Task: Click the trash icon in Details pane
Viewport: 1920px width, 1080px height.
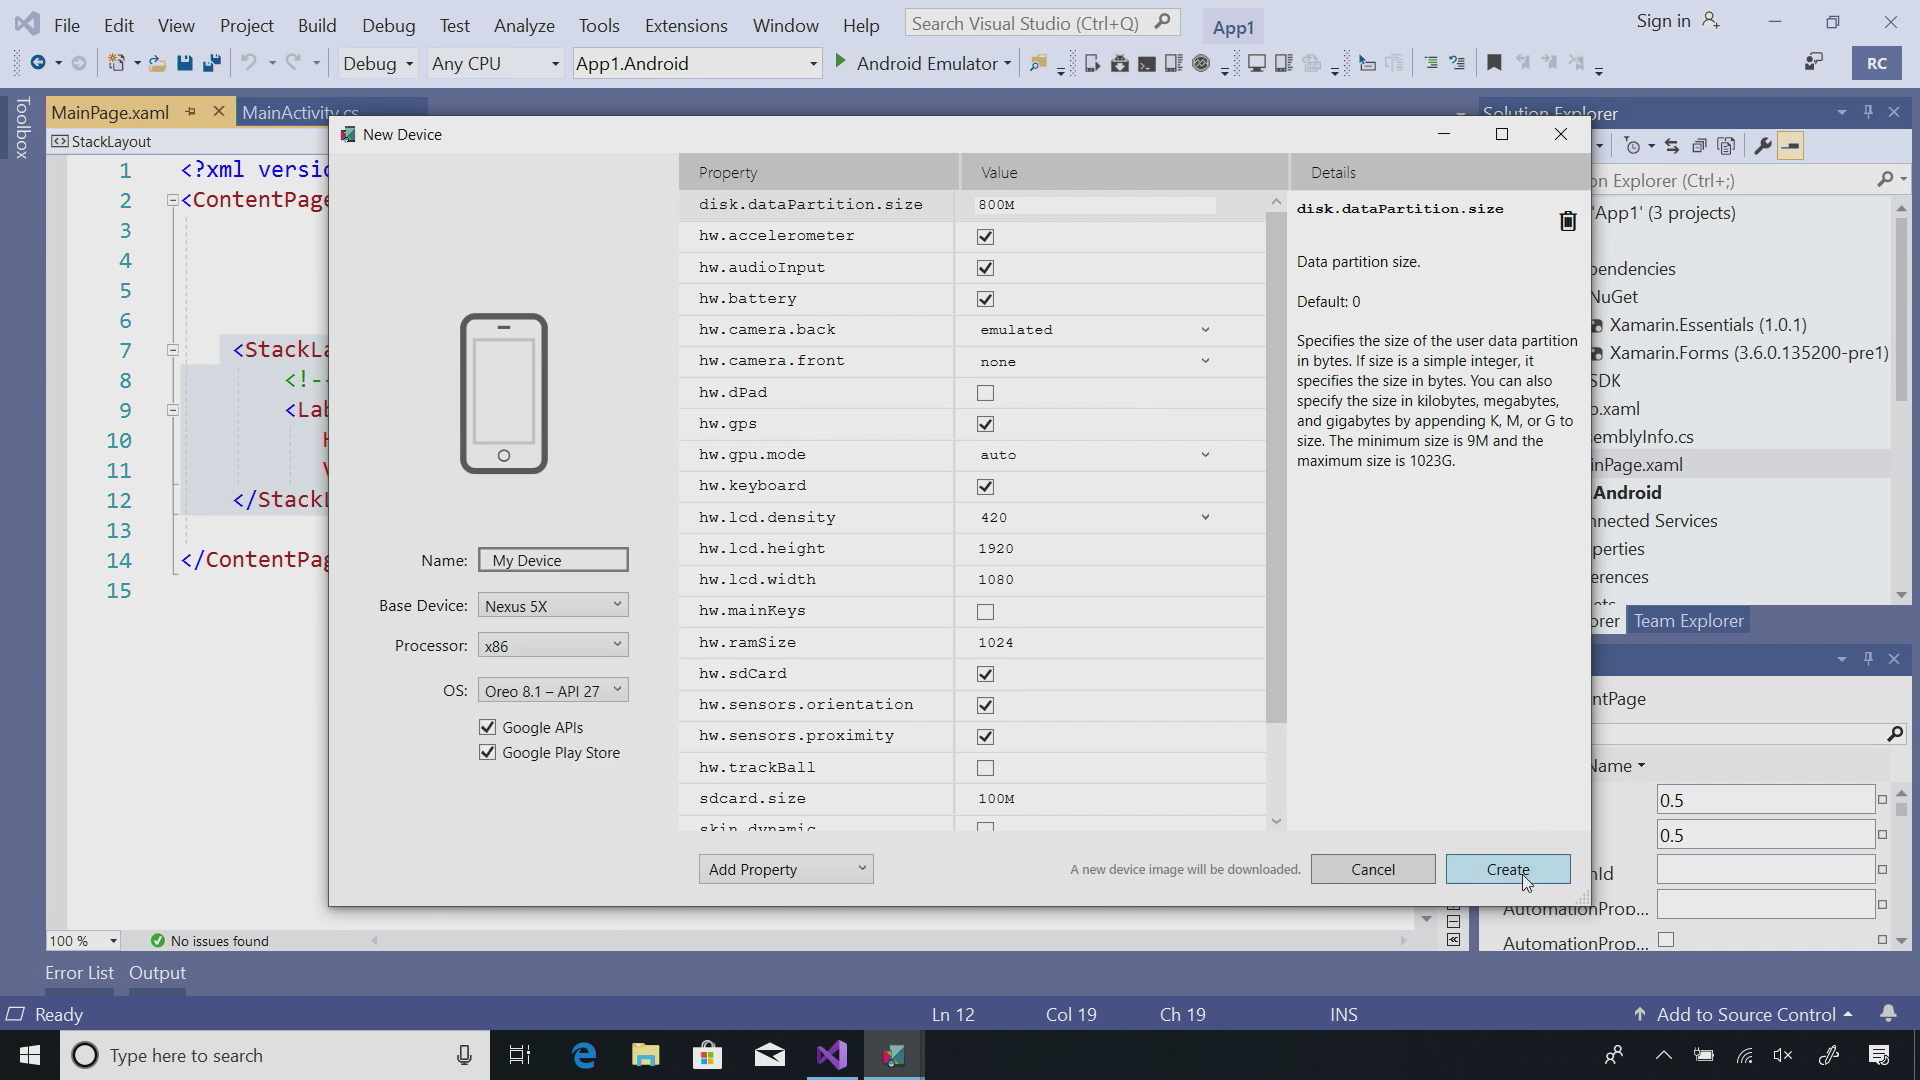Action: 1567,221
